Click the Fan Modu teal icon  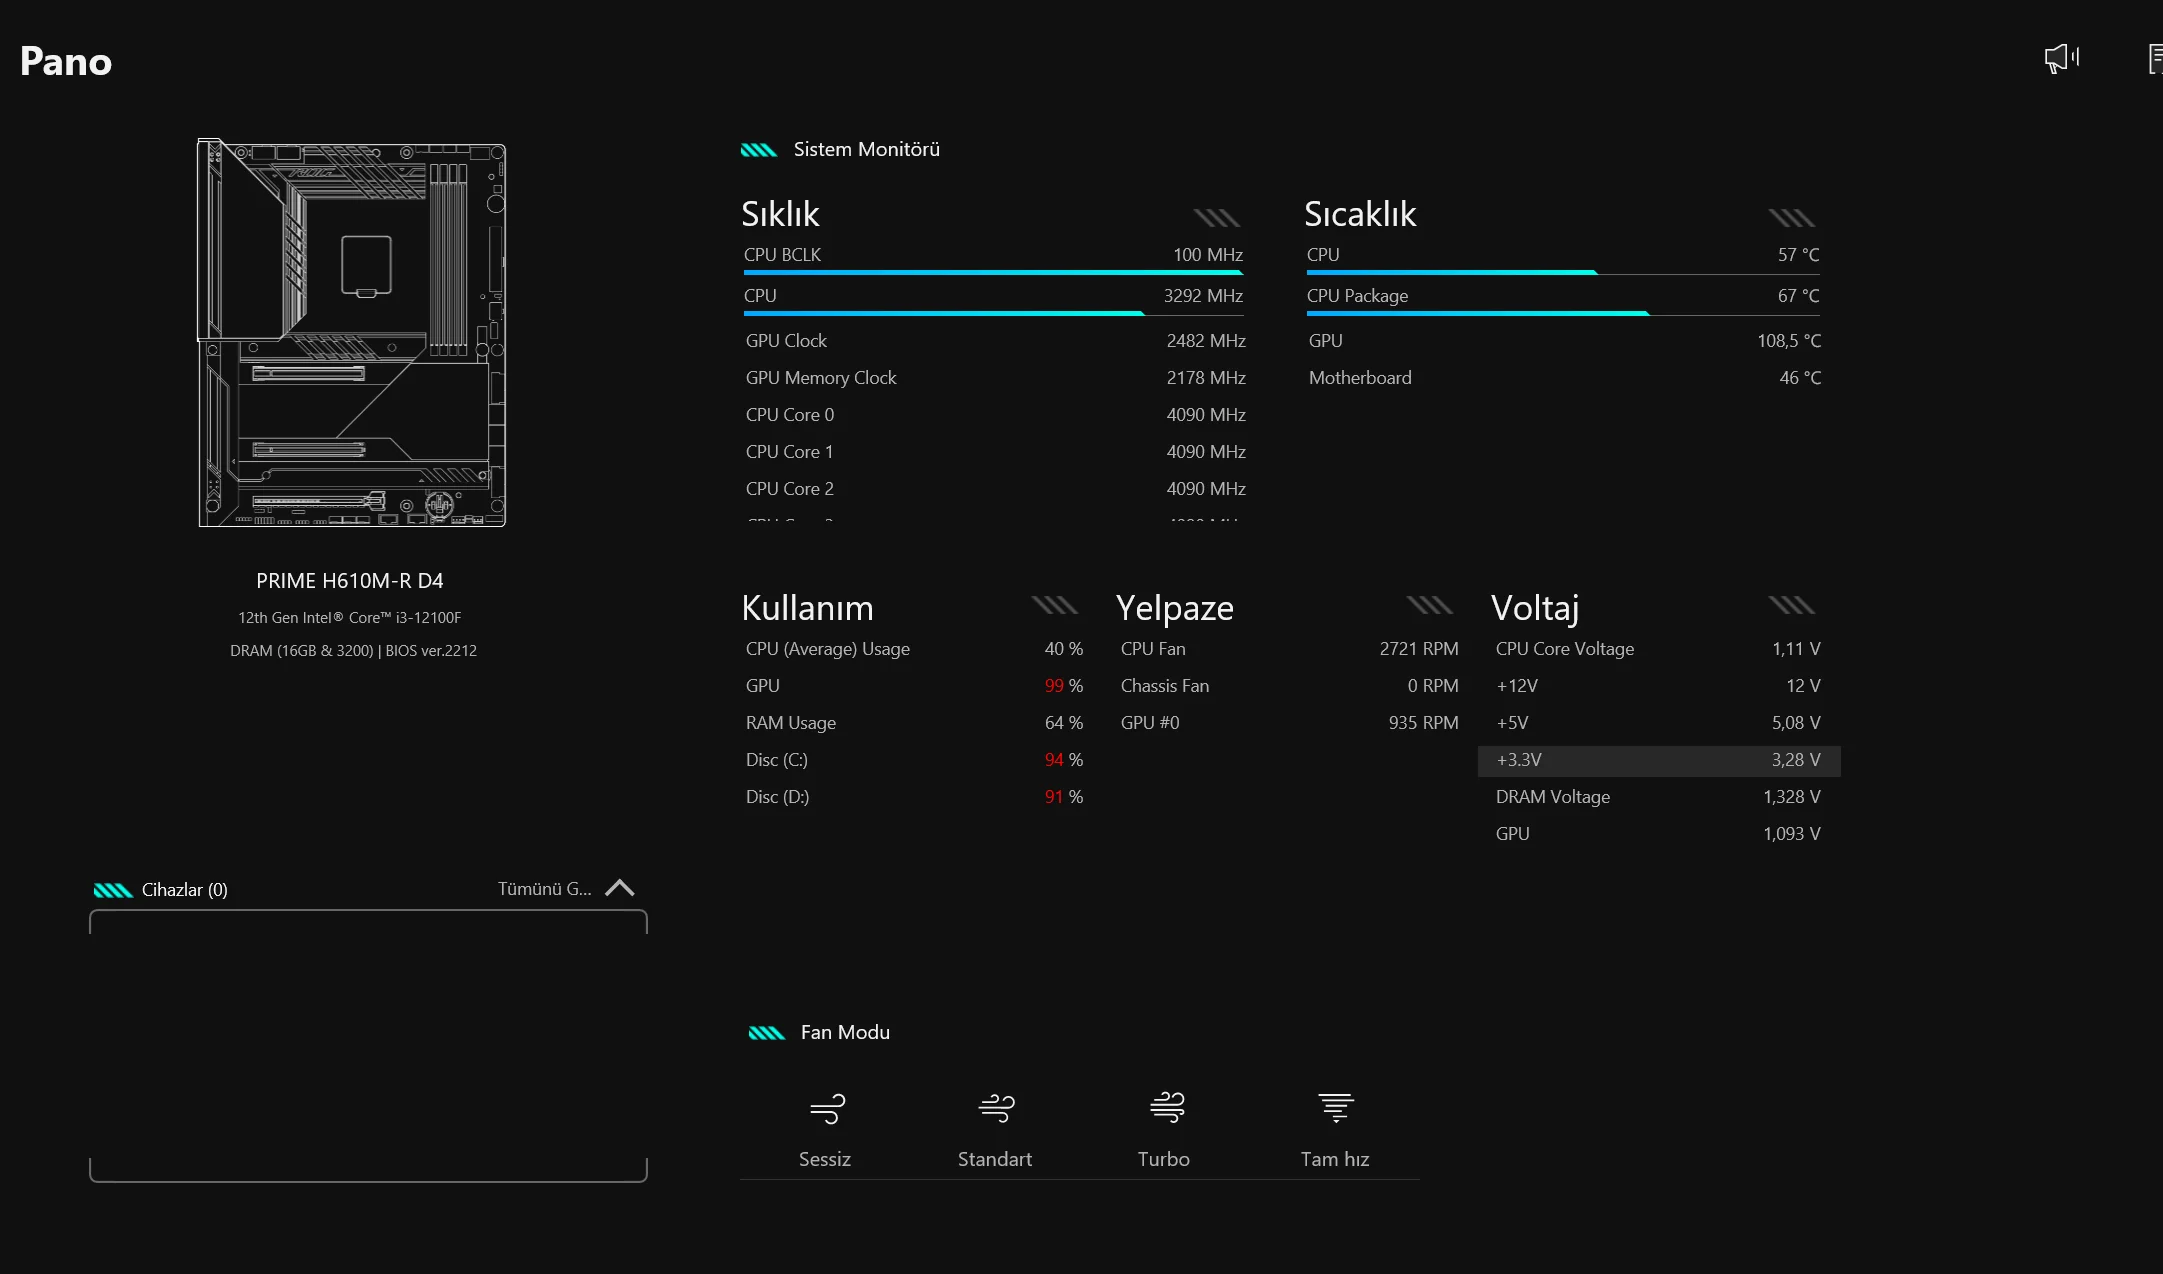point(766,1031)
